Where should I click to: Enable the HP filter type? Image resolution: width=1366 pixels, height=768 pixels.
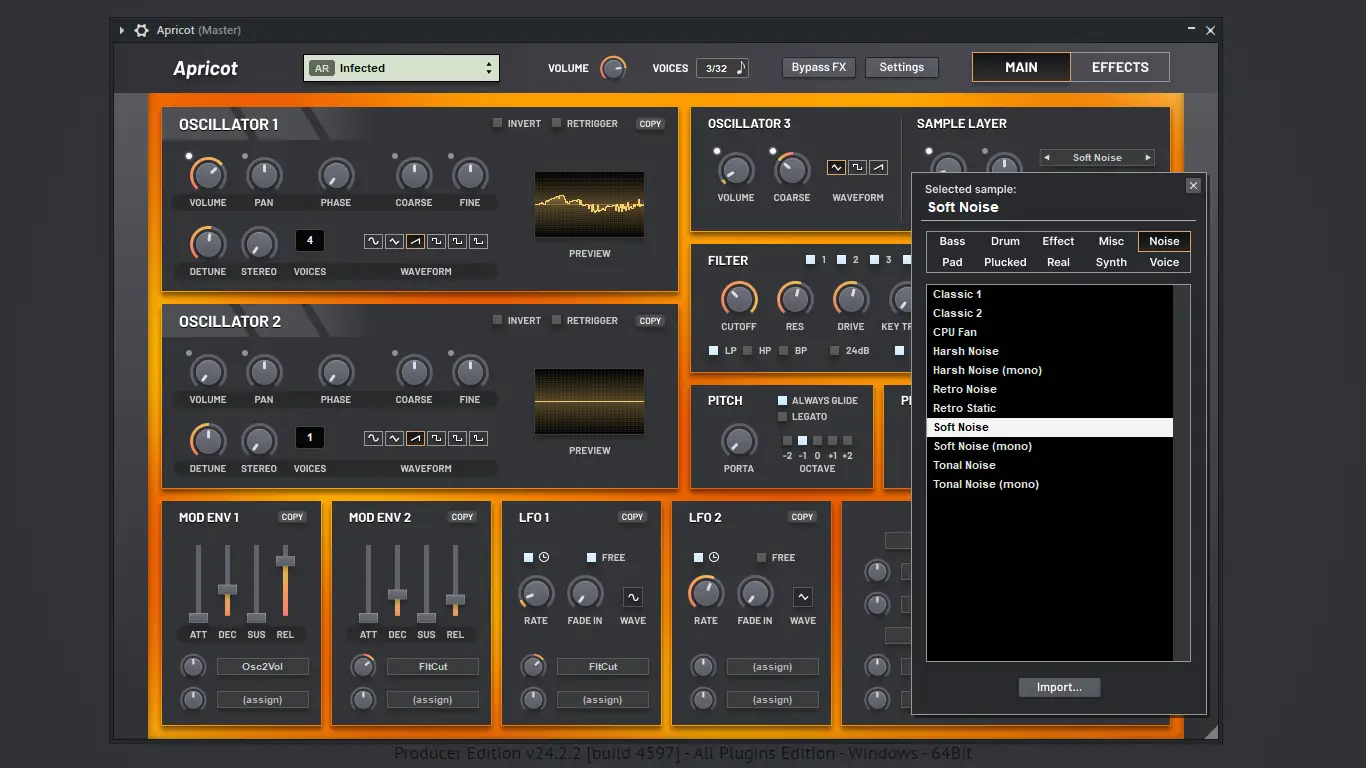point(748,351)
